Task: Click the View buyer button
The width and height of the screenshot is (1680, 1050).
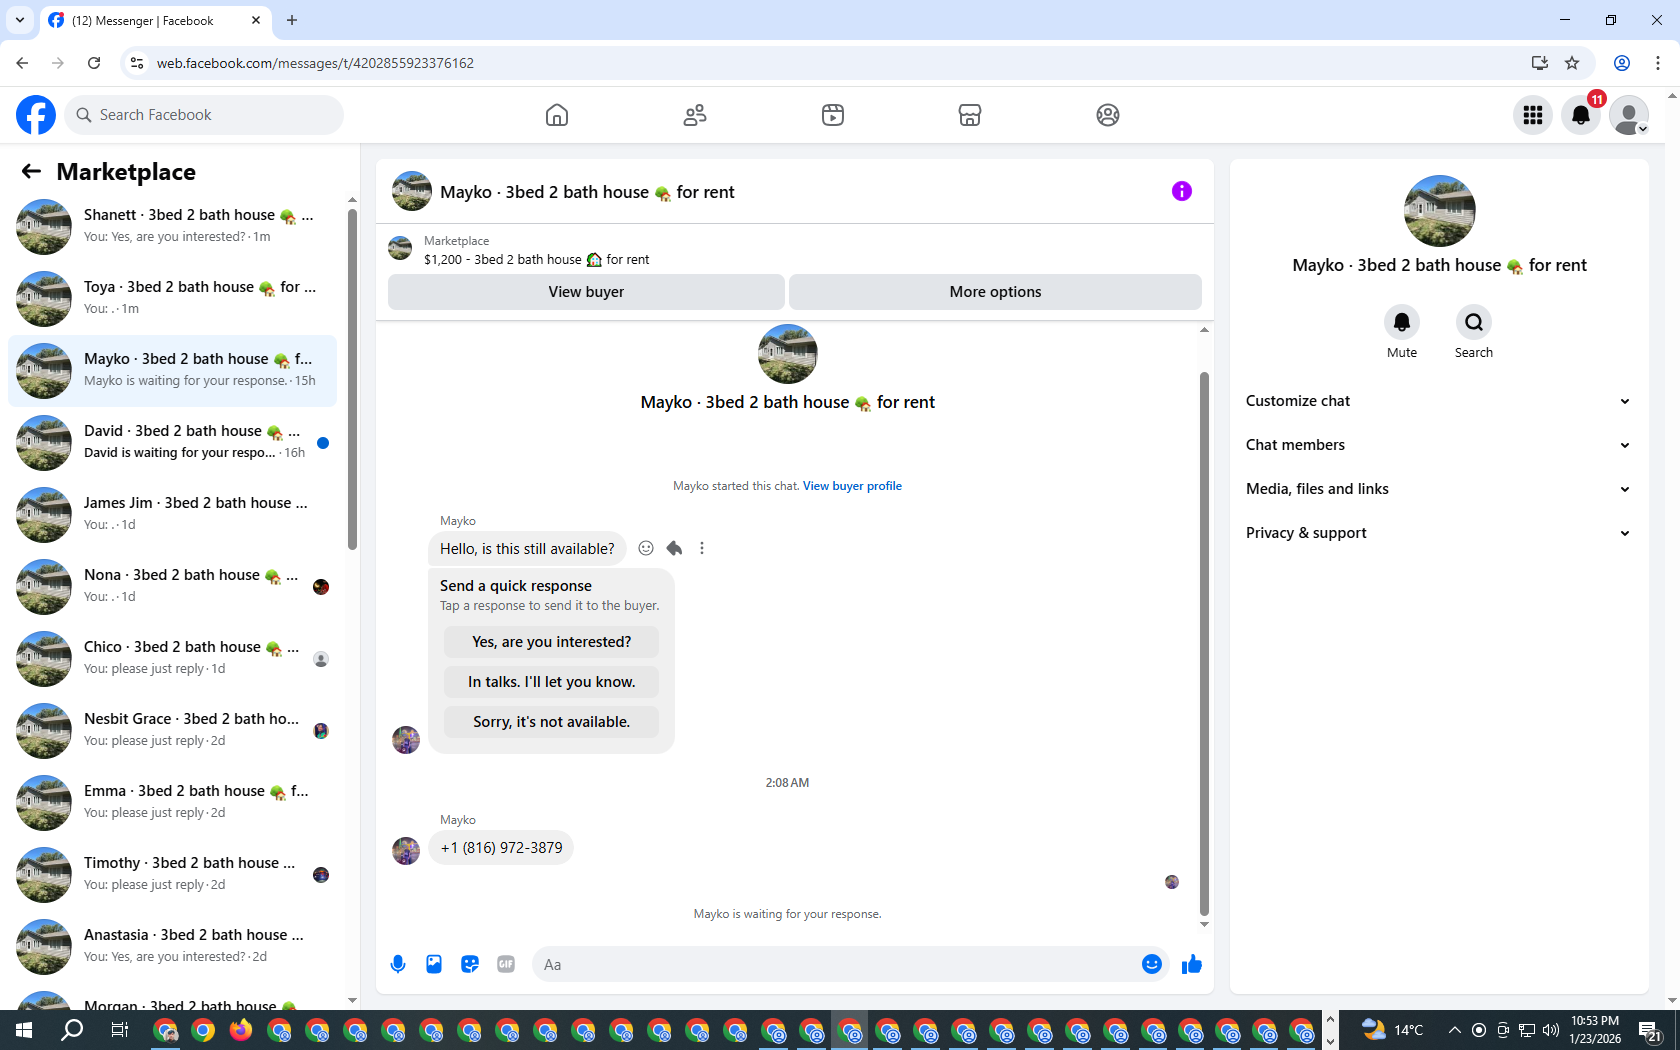Action: (586, 292)
